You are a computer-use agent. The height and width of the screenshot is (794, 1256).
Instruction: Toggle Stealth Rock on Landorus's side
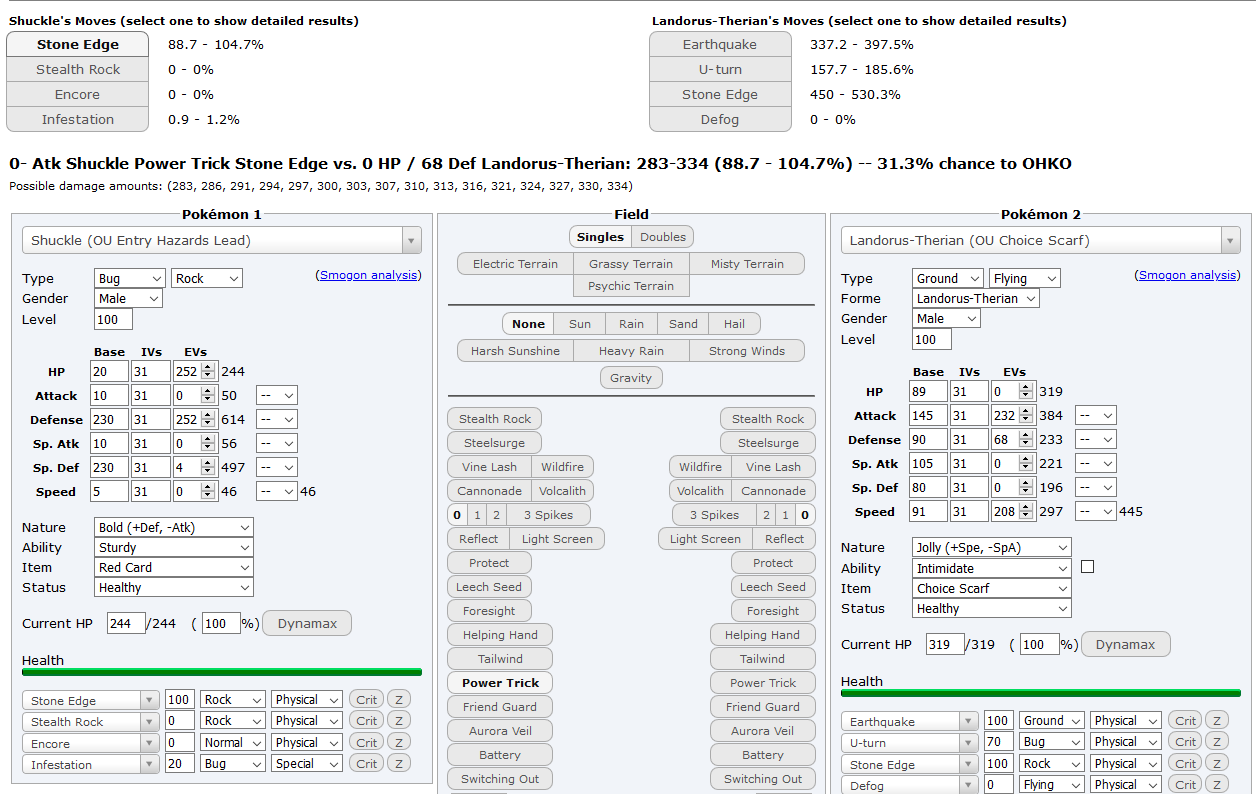pyautogui.click(x=768, y=419)
